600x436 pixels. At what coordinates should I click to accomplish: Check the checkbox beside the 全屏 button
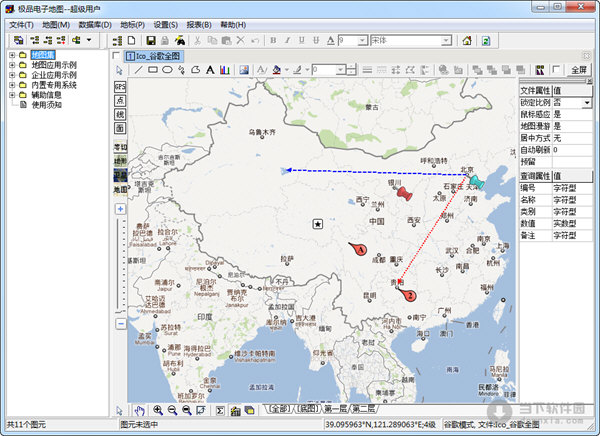556,69
